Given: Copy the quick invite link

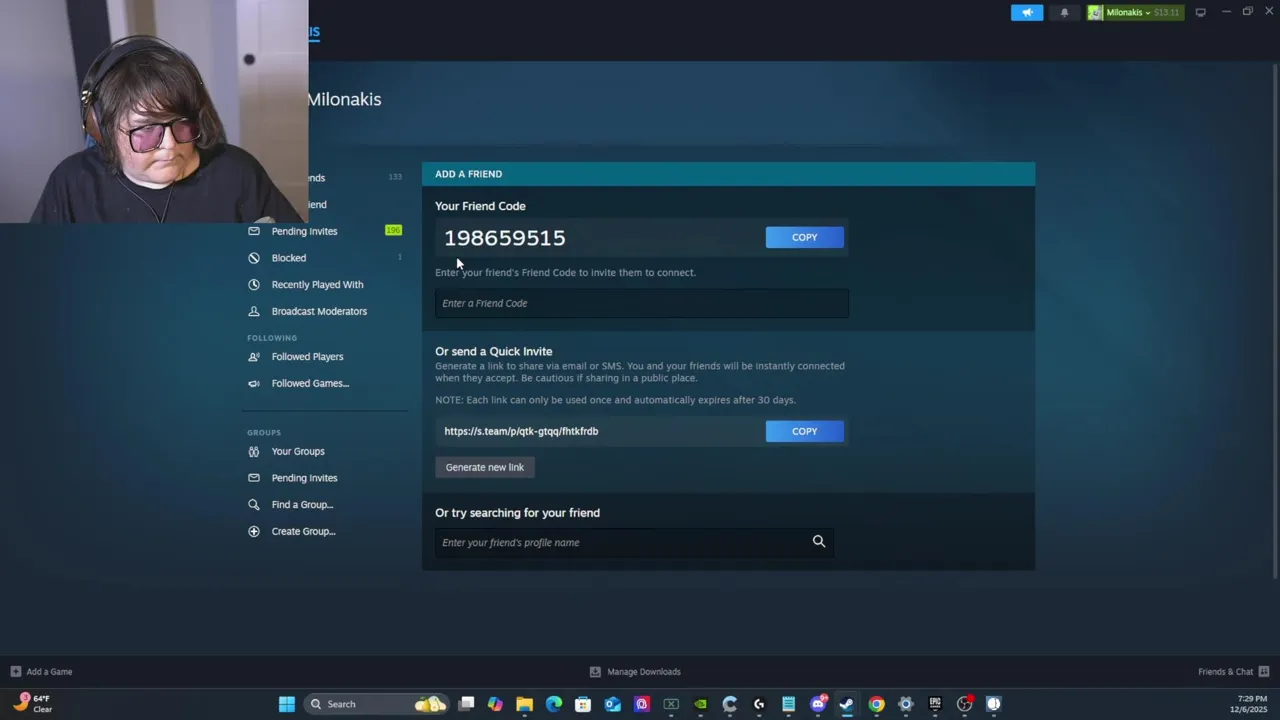Looking at the screenshot, I should click(804, 431).
